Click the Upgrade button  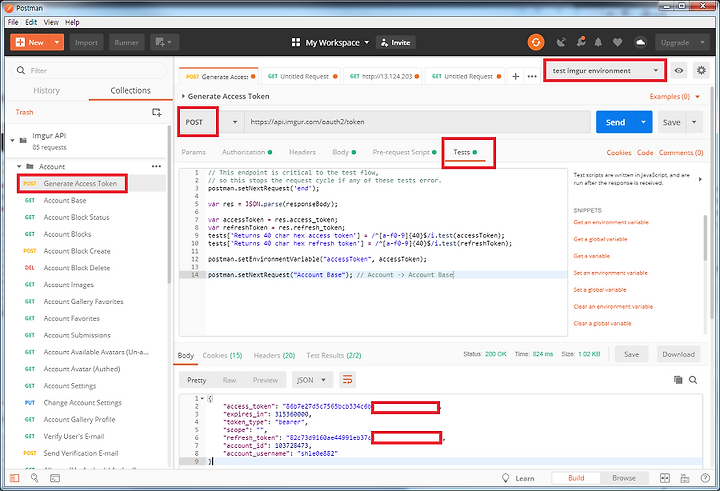(675, 42)
